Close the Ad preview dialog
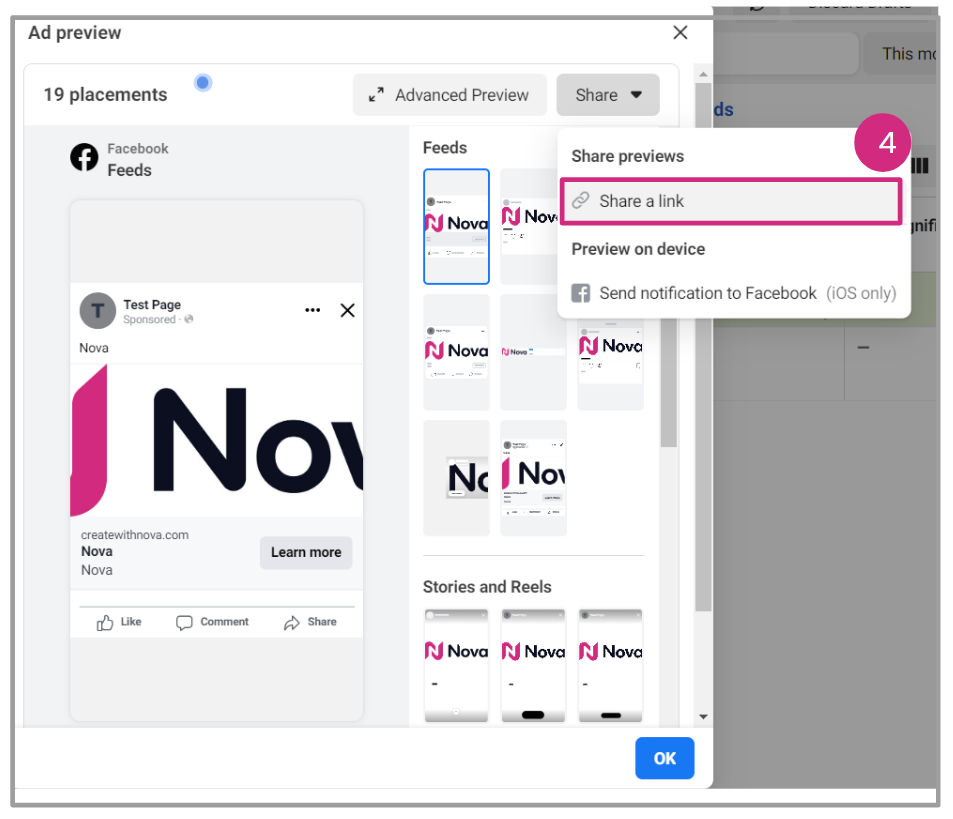Viewport: 953px width, 819px height. (x=680, y=33)
